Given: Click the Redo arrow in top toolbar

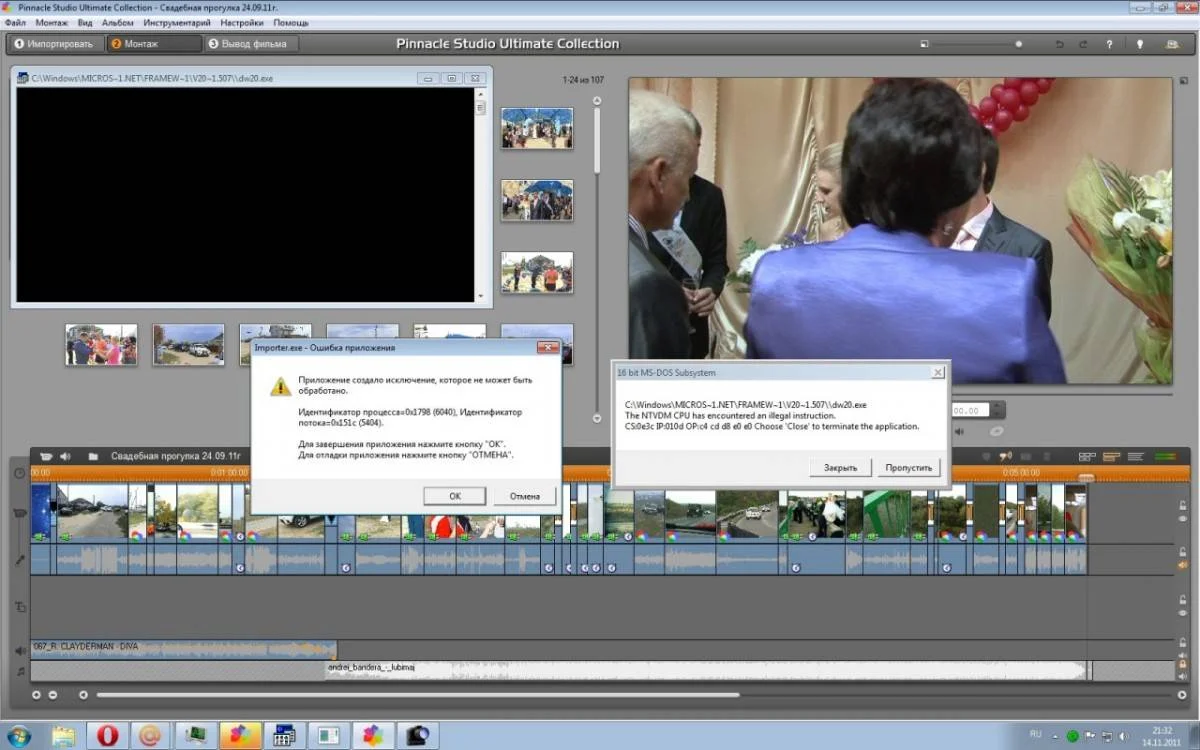Looking at the screenshot, I should click(x=1083, y=44).
